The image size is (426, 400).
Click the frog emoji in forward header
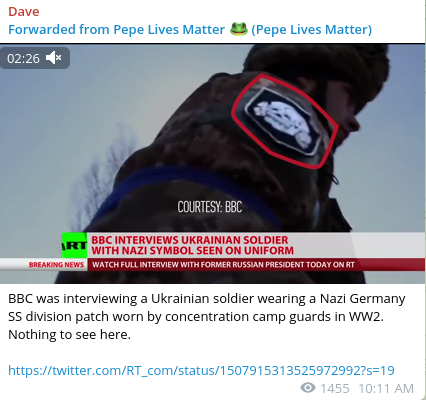[x=239, y=29]
